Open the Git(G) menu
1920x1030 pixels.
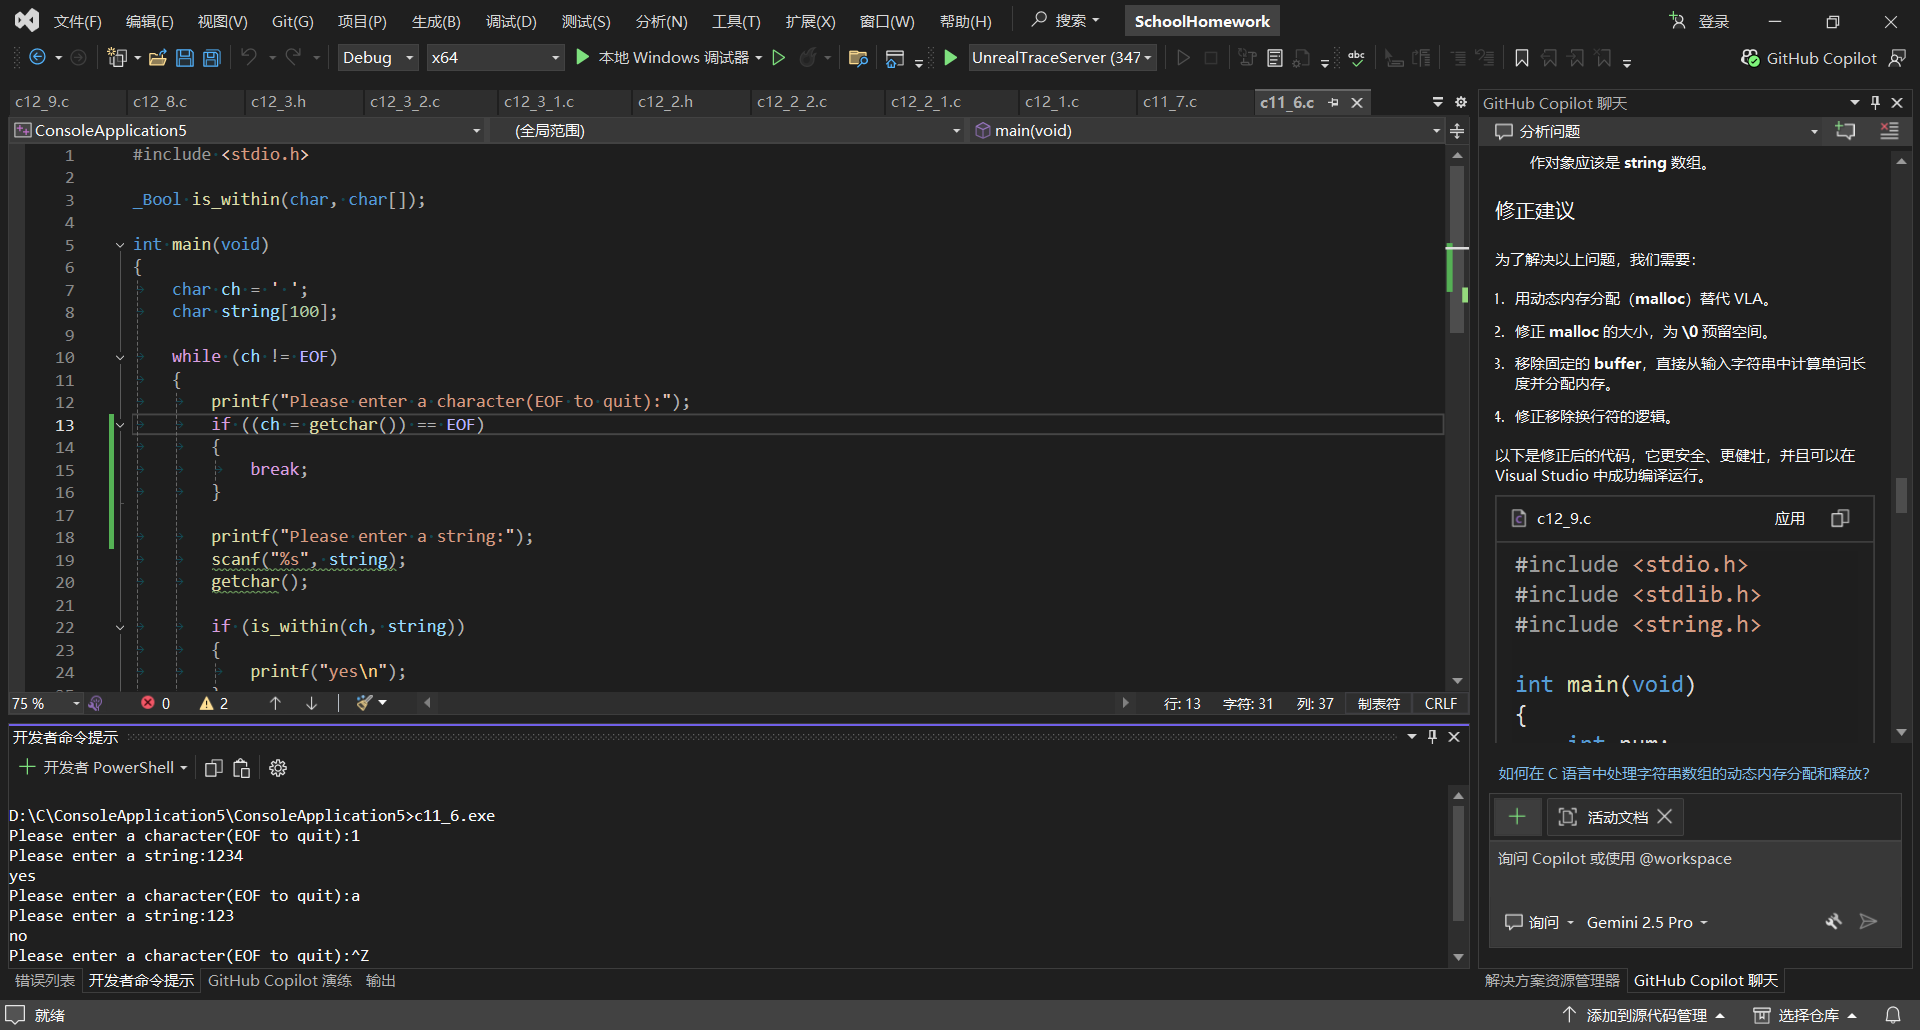(293, 21)
